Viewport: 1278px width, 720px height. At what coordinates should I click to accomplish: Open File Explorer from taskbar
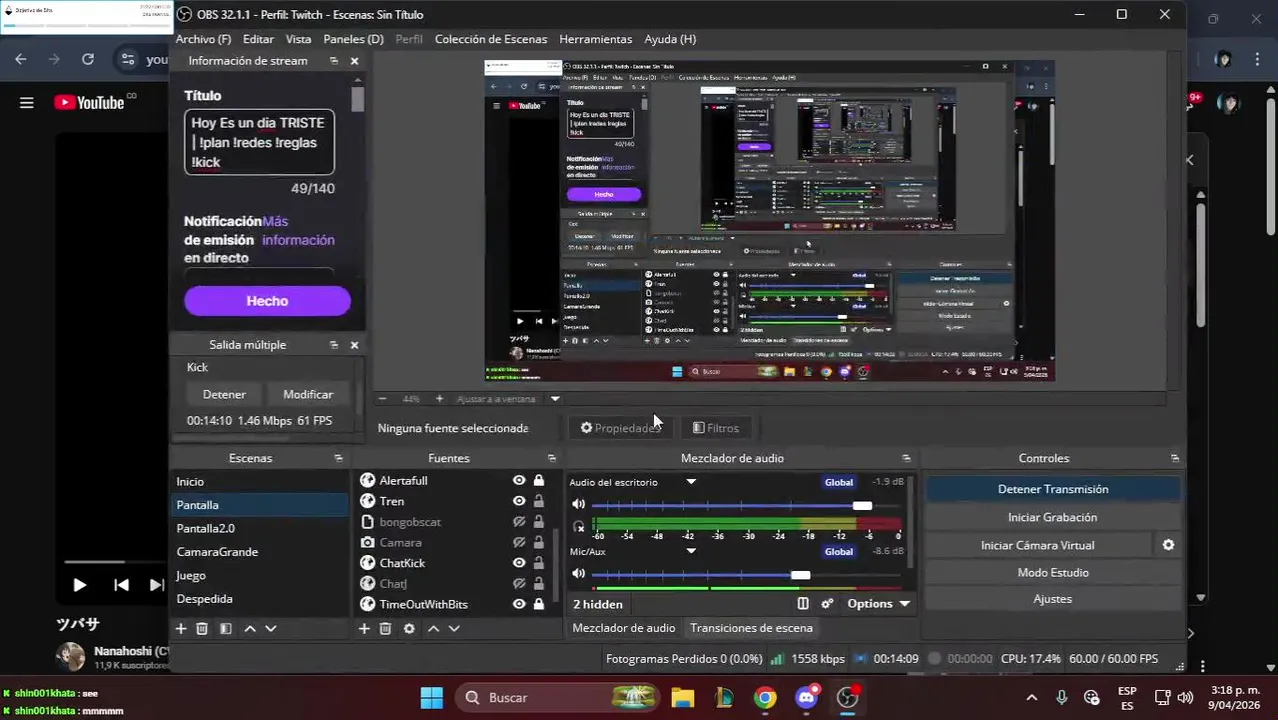tap(683, 697)
